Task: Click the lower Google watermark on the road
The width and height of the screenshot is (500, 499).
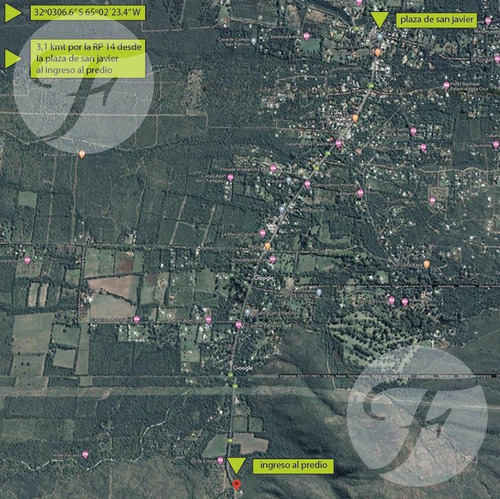Action: [x=243, y=368]
